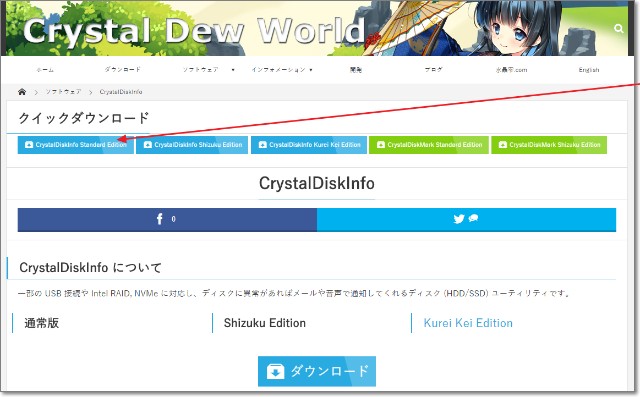Switch language via English menu item
Screen dimensions: 640x397
[x=589, y=70]
